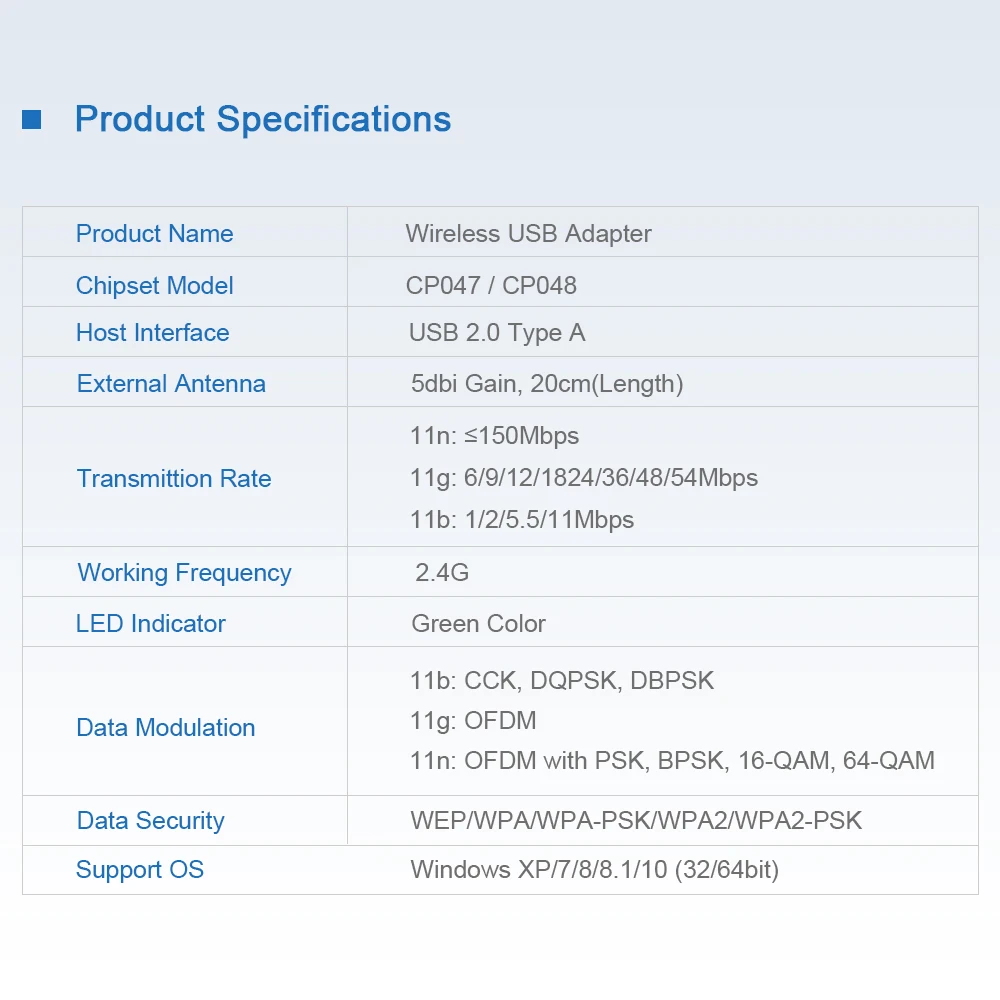Select the 11b 1/2/5.5/11Mbps line
This screenshot has width=1000, height=1000.
pos(522,520)
